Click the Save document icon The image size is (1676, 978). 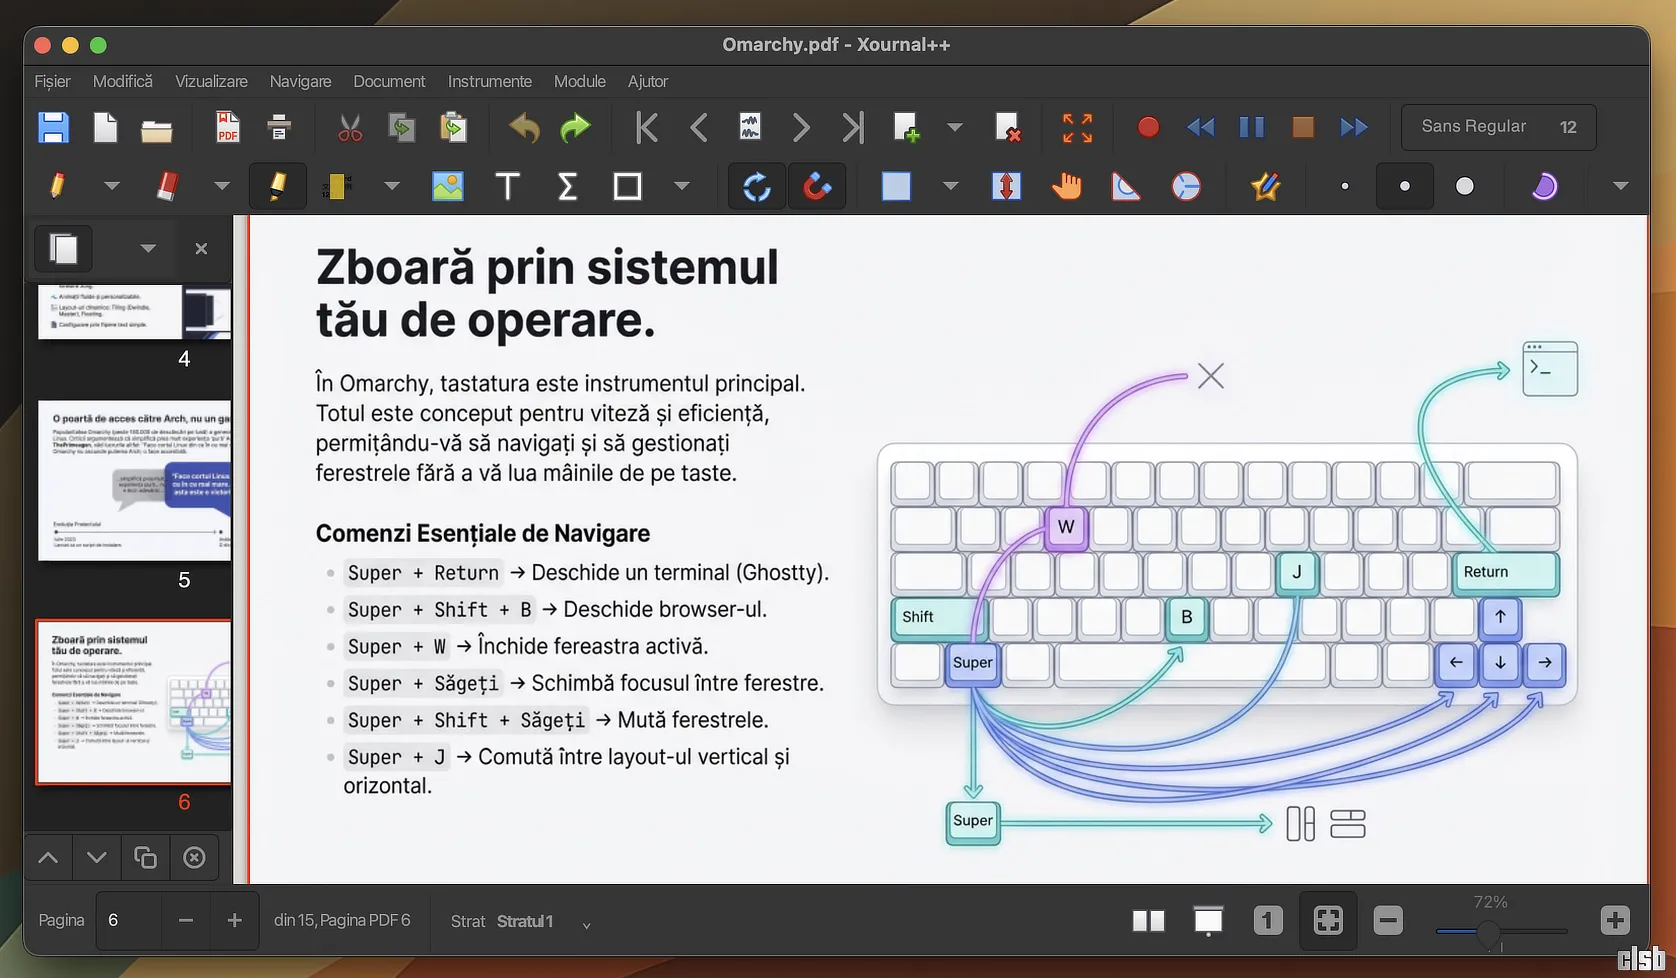53,127
